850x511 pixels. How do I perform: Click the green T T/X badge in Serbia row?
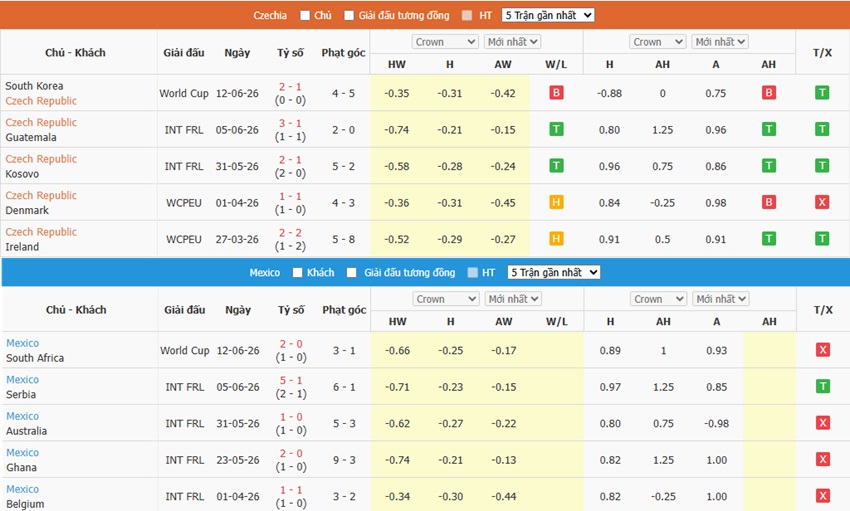click(x=823, y=386)
